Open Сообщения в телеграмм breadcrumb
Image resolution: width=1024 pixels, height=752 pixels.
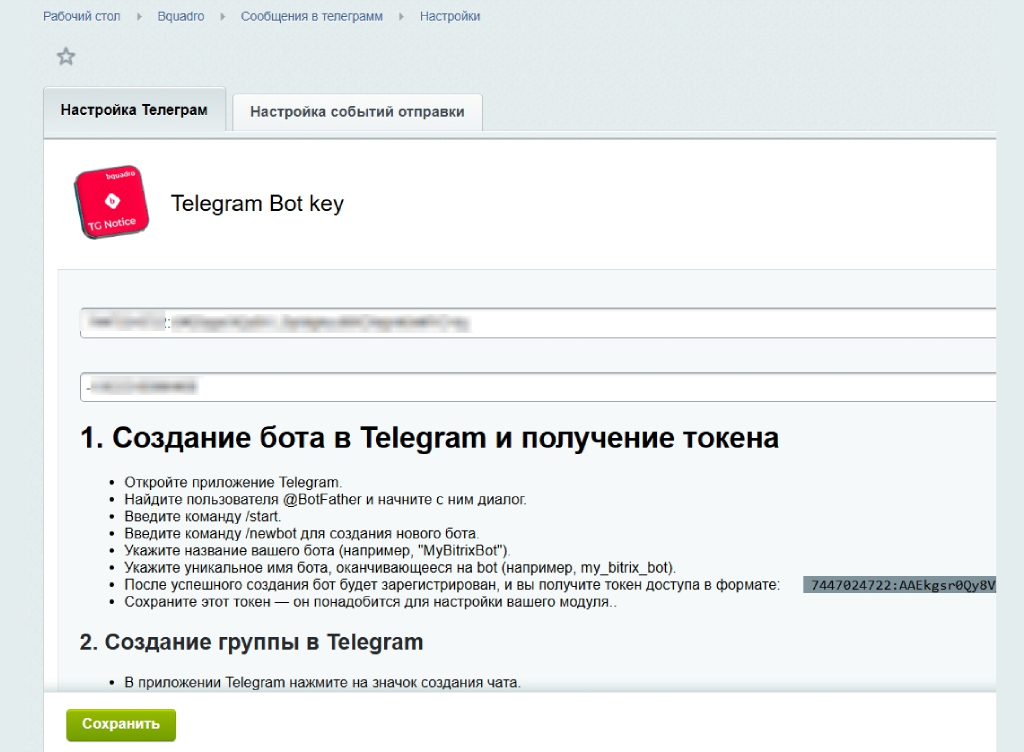(x=311, y=17)
